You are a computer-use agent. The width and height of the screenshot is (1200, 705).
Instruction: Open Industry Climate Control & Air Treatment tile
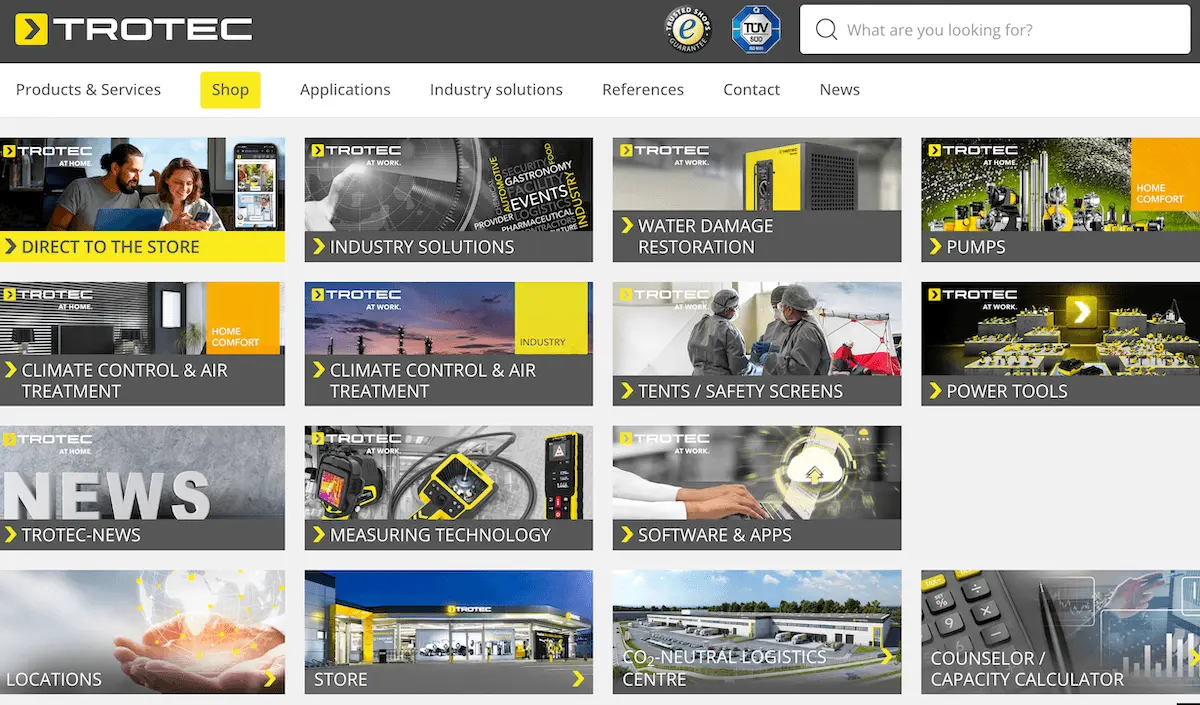tap(449, 344)
